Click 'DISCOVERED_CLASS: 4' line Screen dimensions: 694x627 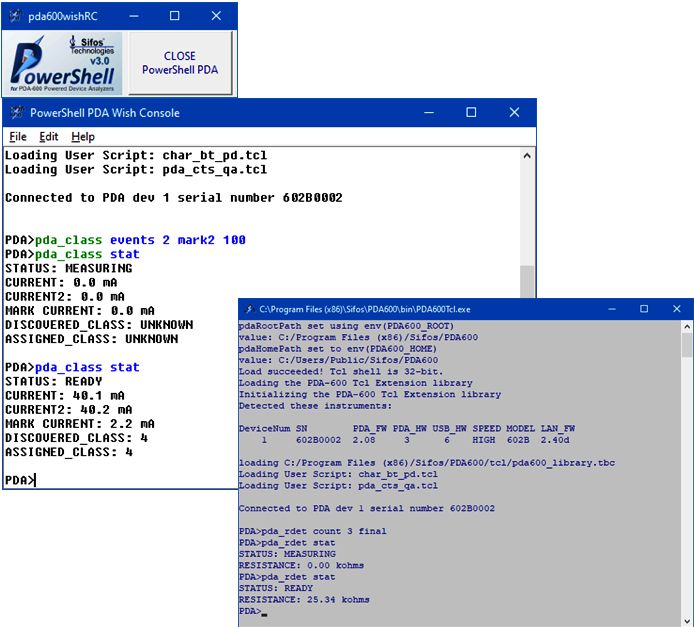(x=76, y=438)
